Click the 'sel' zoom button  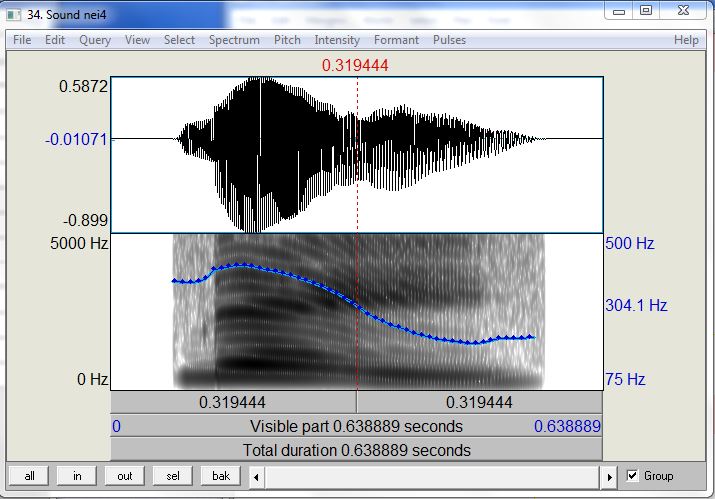click(x=173, y=476)
